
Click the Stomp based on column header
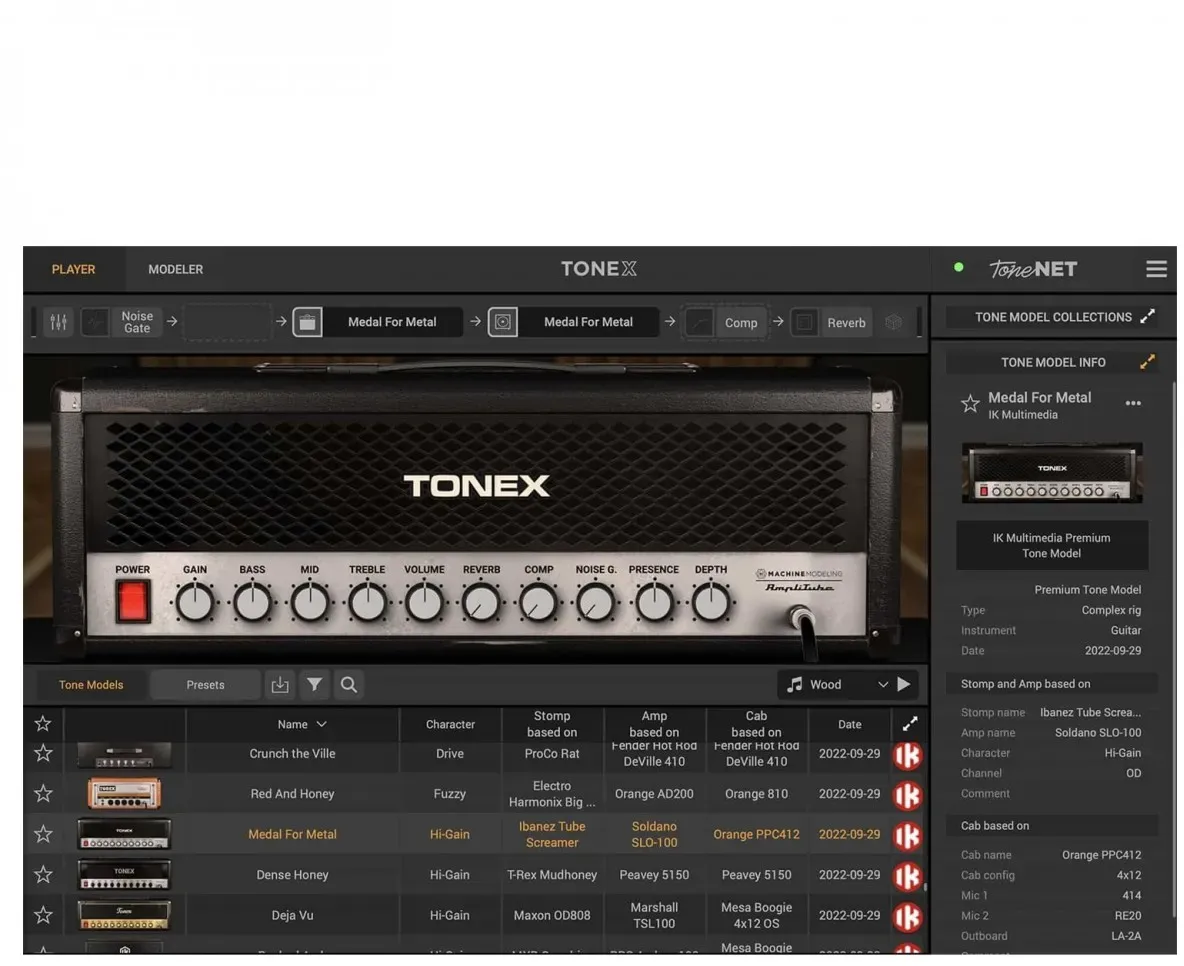552,724
